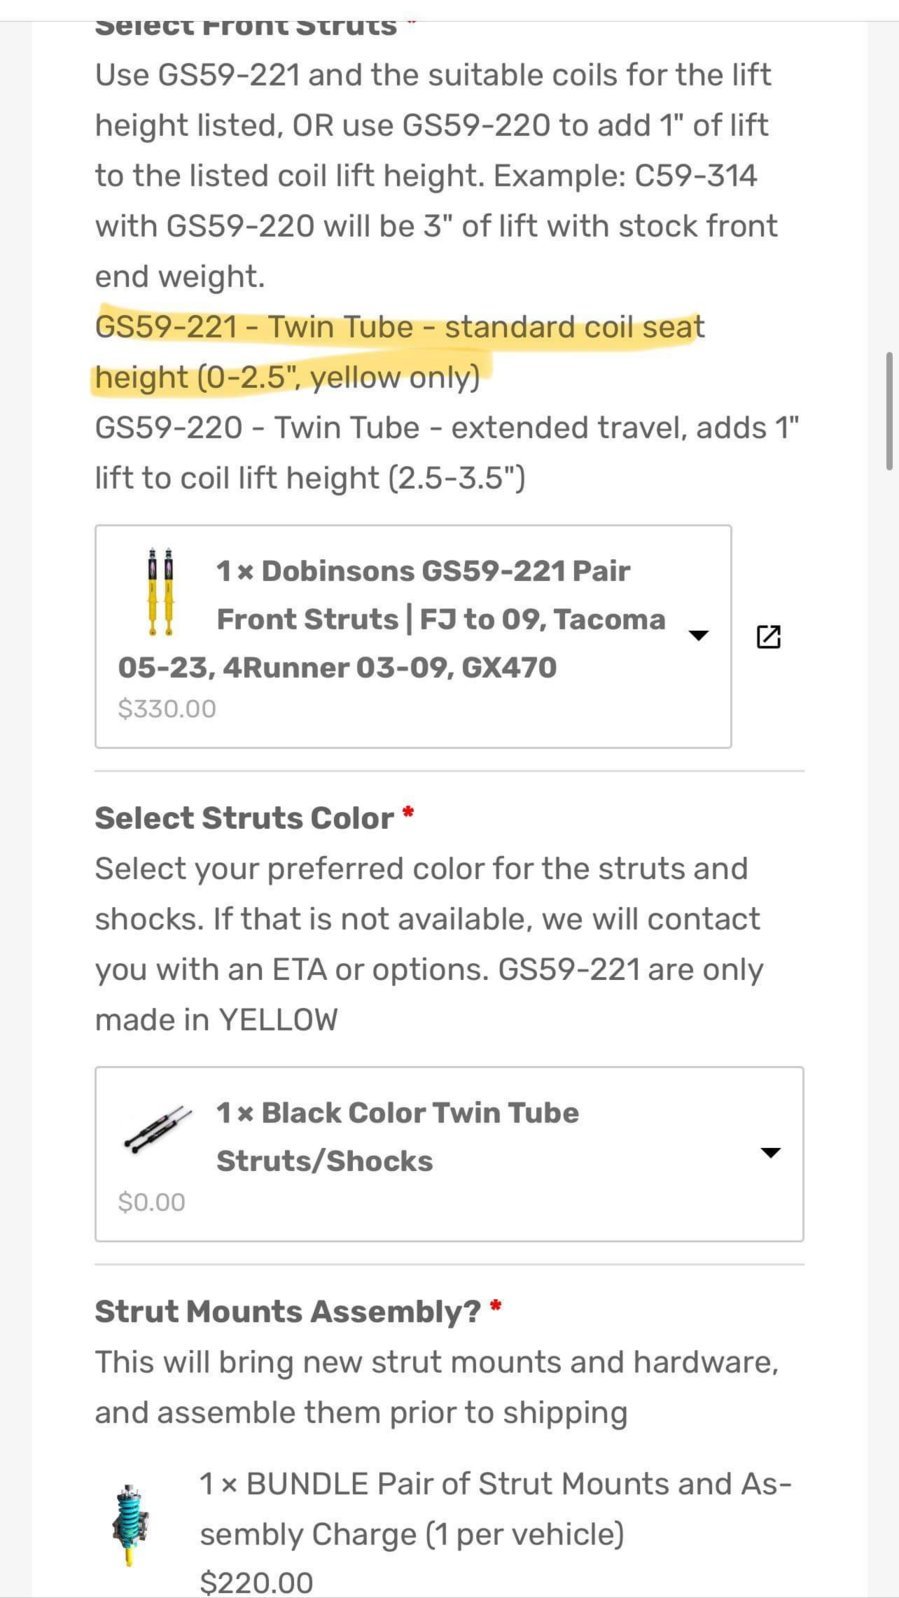The image size is (899, 1598).
Task: Select the Dobinsons GS59-221 Pair Front Struts title
Action: [391, 619]
